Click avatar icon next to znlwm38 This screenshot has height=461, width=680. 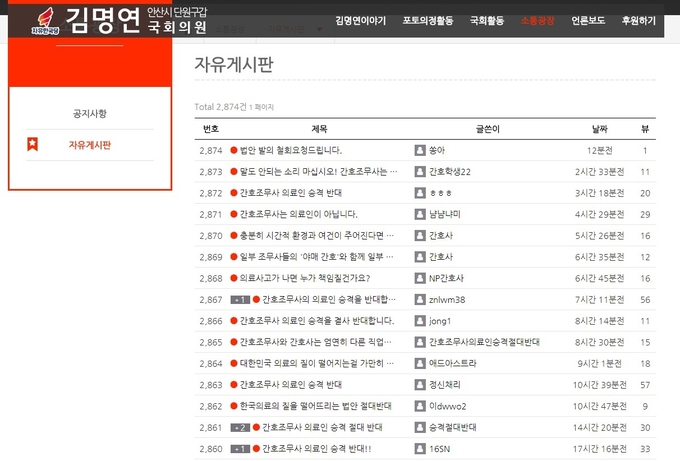point(420,300)
